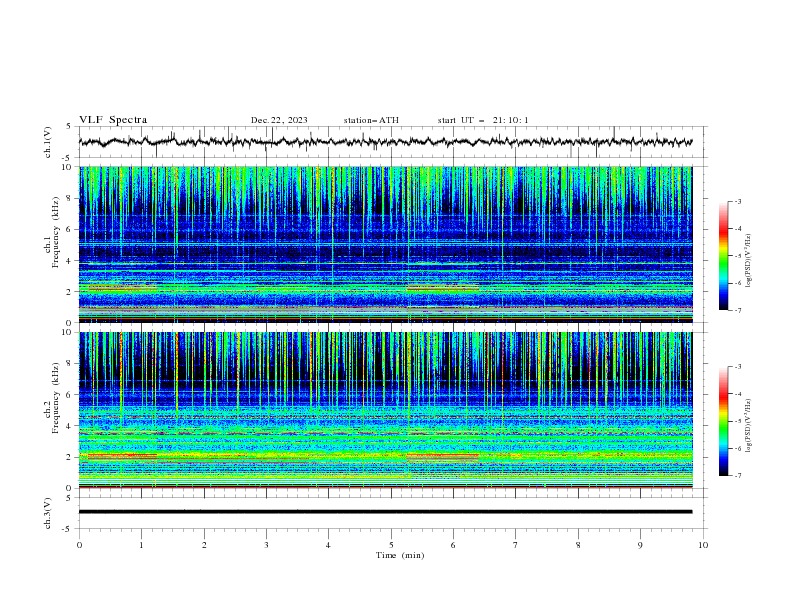Click the "ch.3(V)" axis label
Screen dimensions: 792x612
[48, 513]
